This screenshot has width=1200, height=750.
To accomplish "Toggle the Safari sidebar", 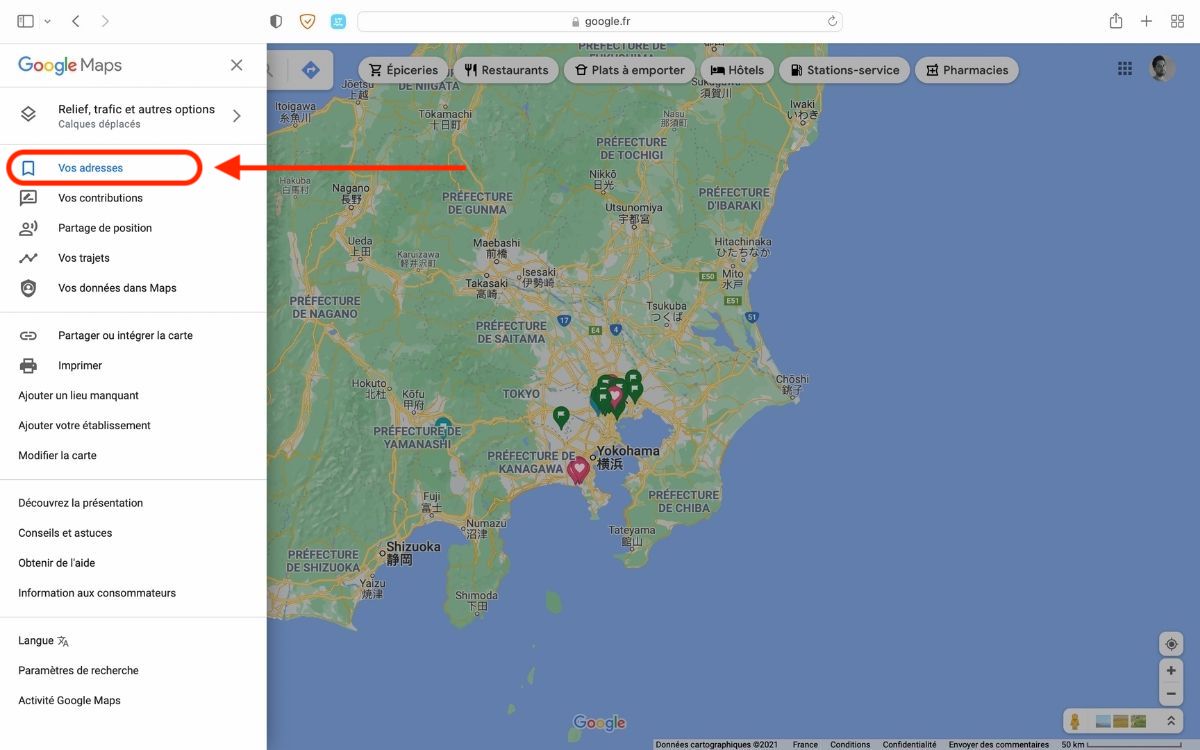I will point(25,21).
